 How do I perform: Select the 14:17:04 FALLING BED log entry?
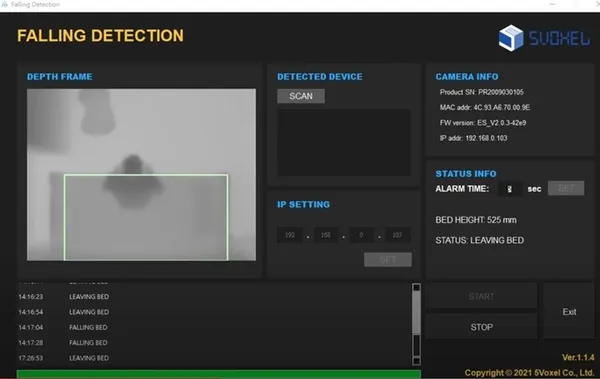(63, 327)
